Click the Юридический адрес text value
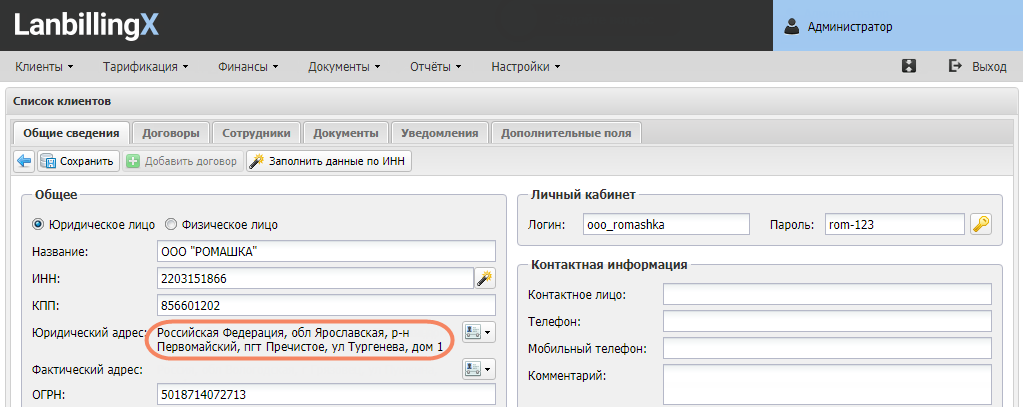This screenshot has width=1023, height=407. [x=301, y=340]
